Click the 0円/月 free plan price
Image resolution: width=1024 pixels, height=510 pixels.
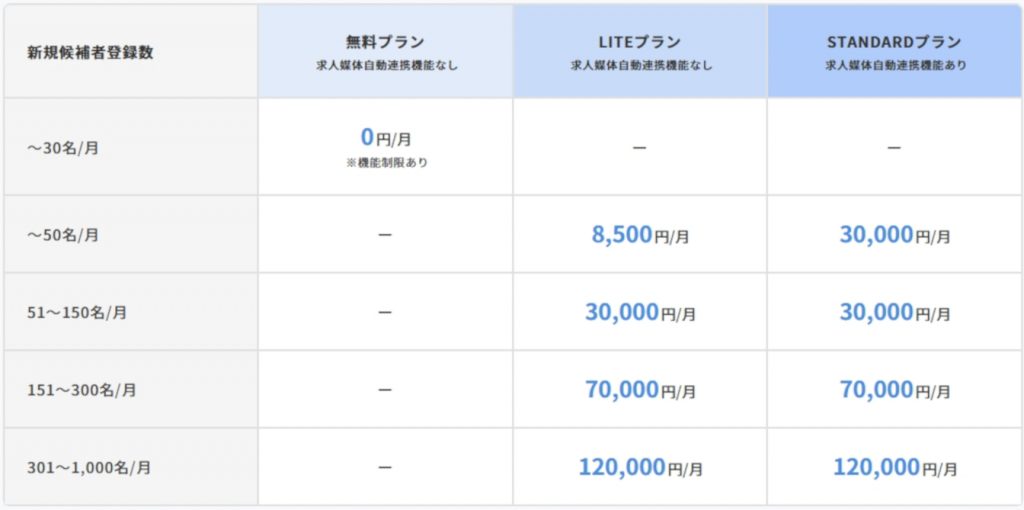[385, 138]
